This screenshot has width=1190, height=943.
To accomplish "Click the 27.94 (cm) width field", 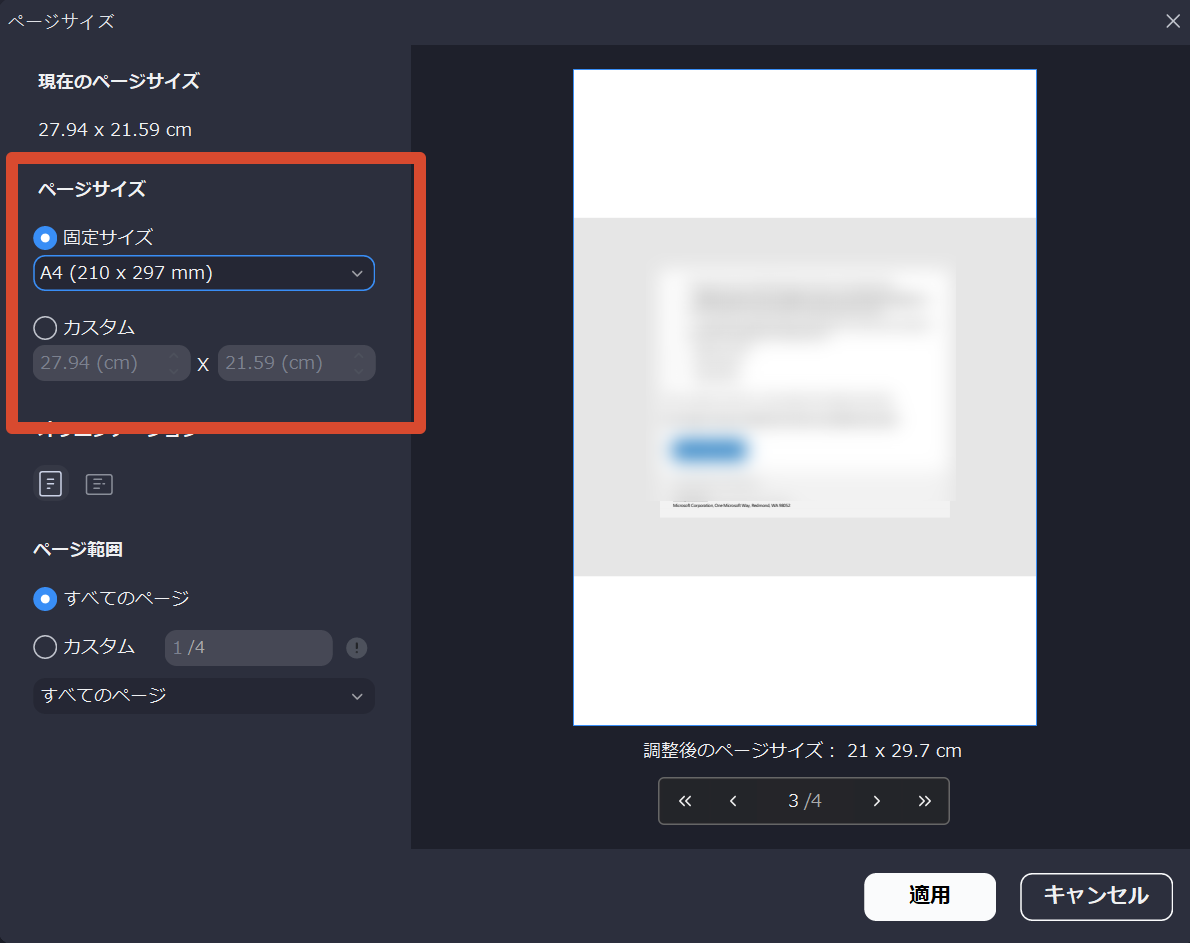I will [x=112, y=363].
